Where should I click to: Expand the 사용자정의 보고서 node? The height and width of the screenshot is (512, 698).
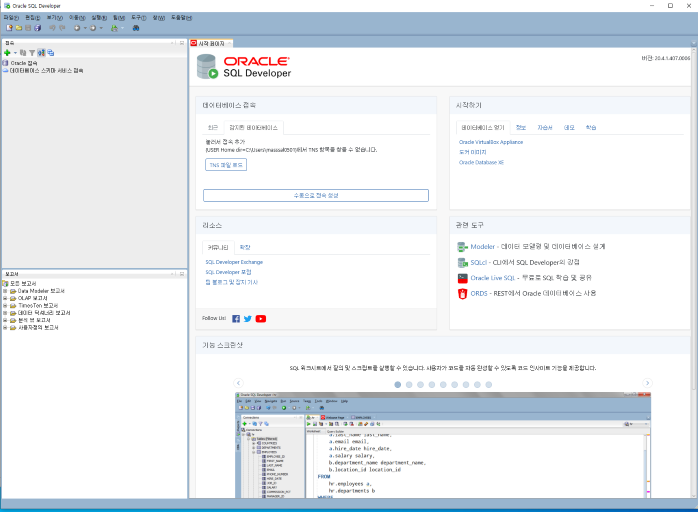pyautogui.click(x=5, y=328)
